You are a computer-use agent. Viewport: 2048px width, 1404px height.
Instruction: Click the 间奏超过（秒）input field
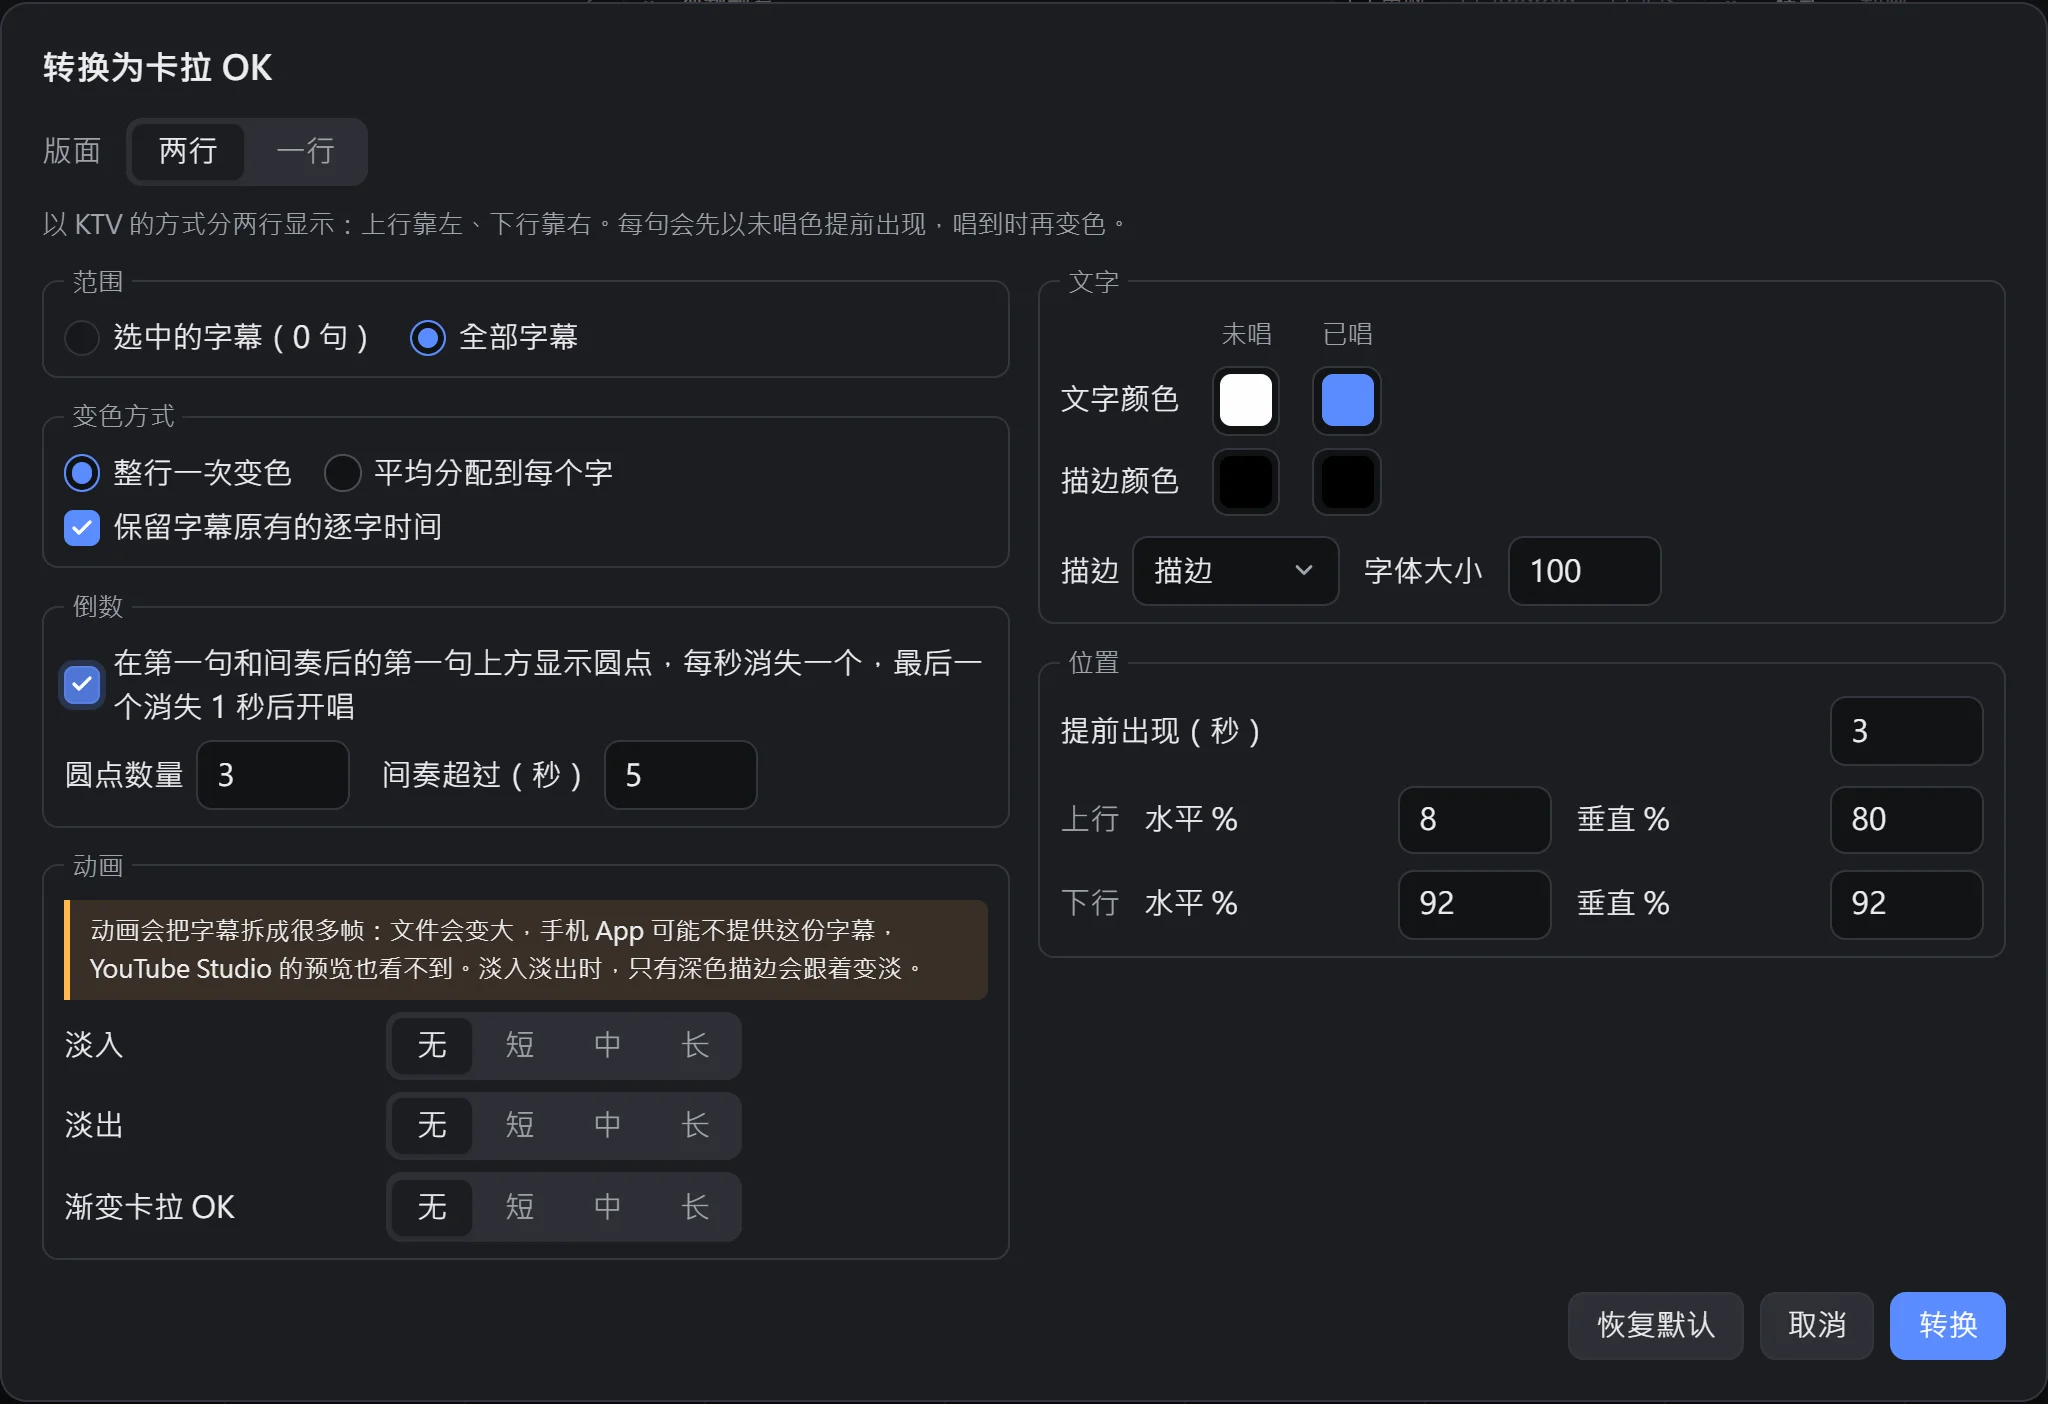[681, 775]
